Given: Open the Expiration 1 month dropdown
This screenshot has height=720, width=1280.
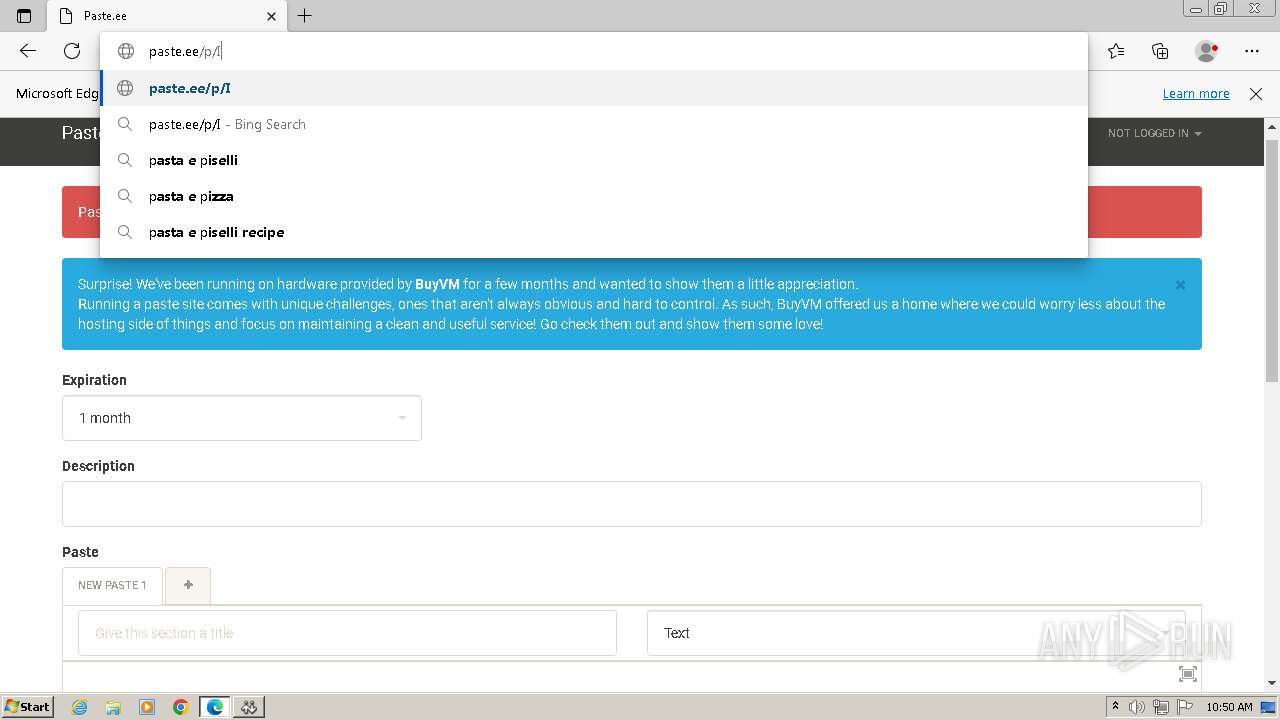Looking at the screenshot, I should [x=242, y=418].
